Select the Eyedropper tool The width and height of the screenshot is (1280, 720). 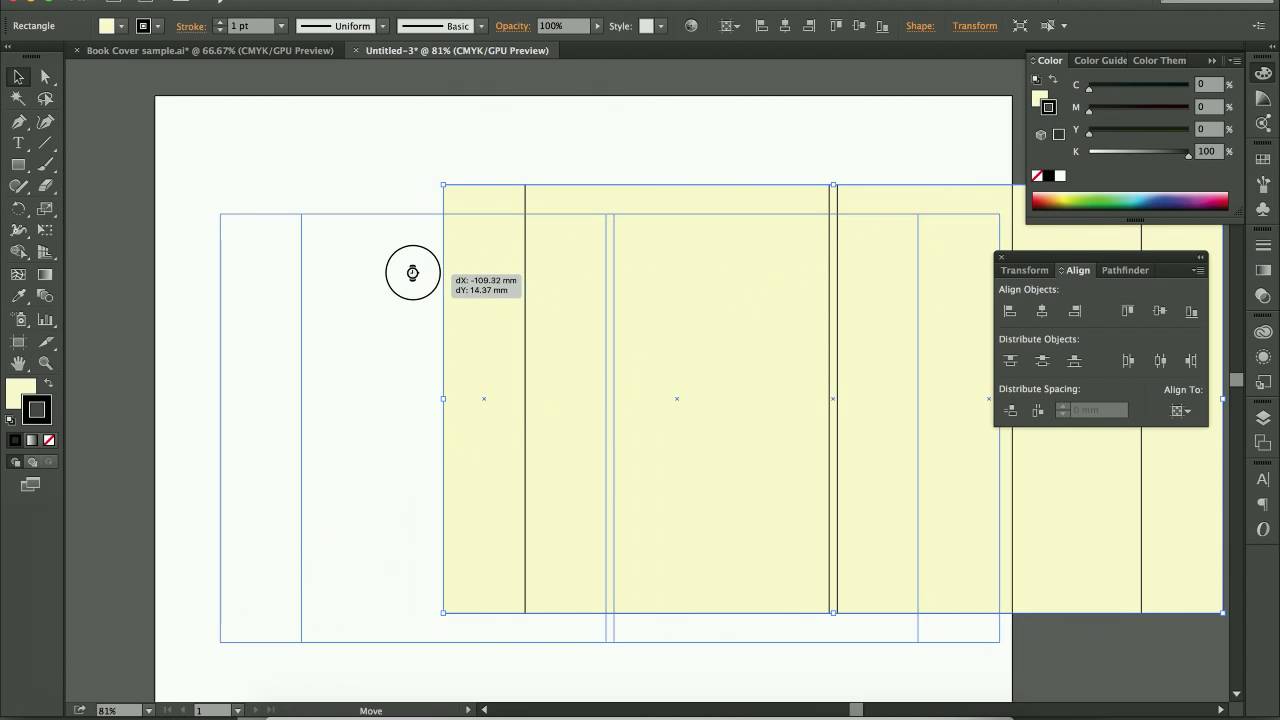(x=18, y=297)
